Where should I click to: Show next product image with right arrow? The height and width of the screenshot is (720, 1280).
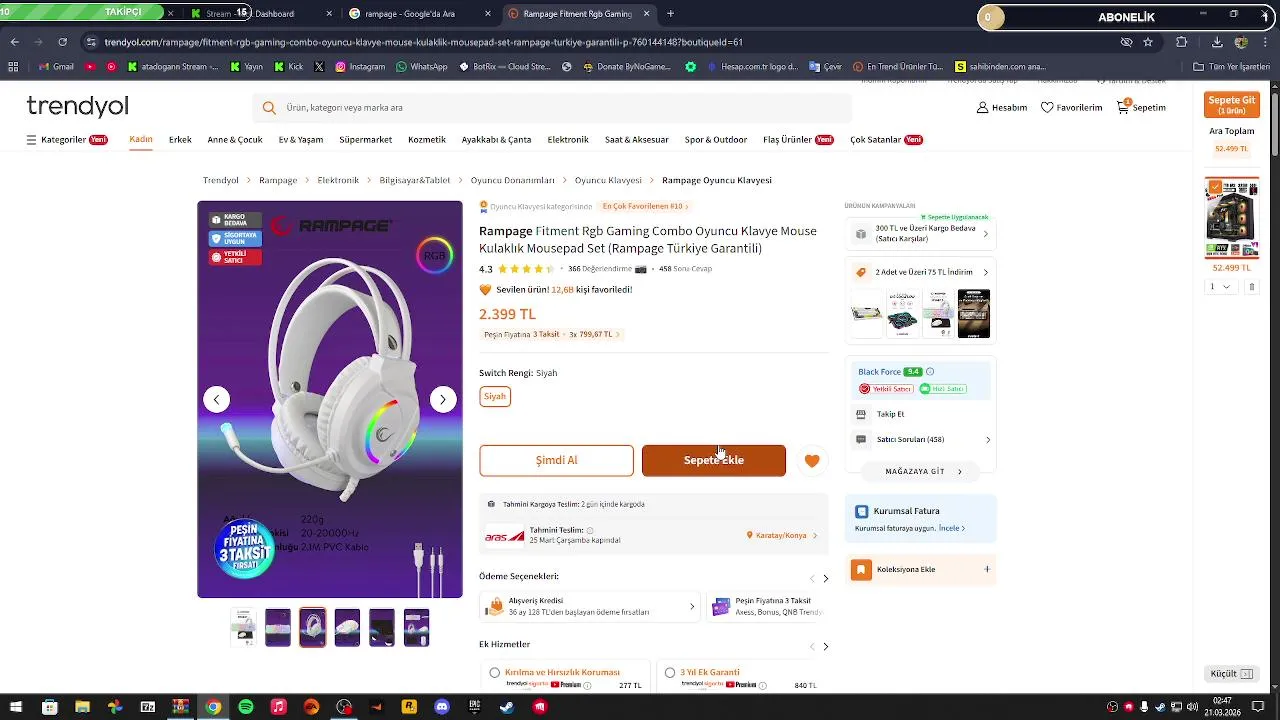tap(443, 400)
